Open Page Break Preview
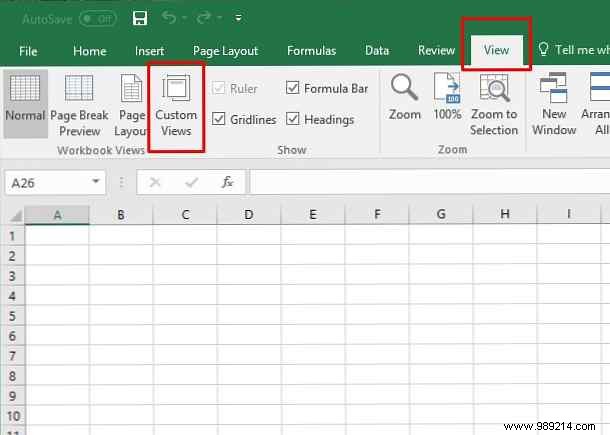Screen dimensions: 610x435 pyautogui.click(x=79, y=105)
